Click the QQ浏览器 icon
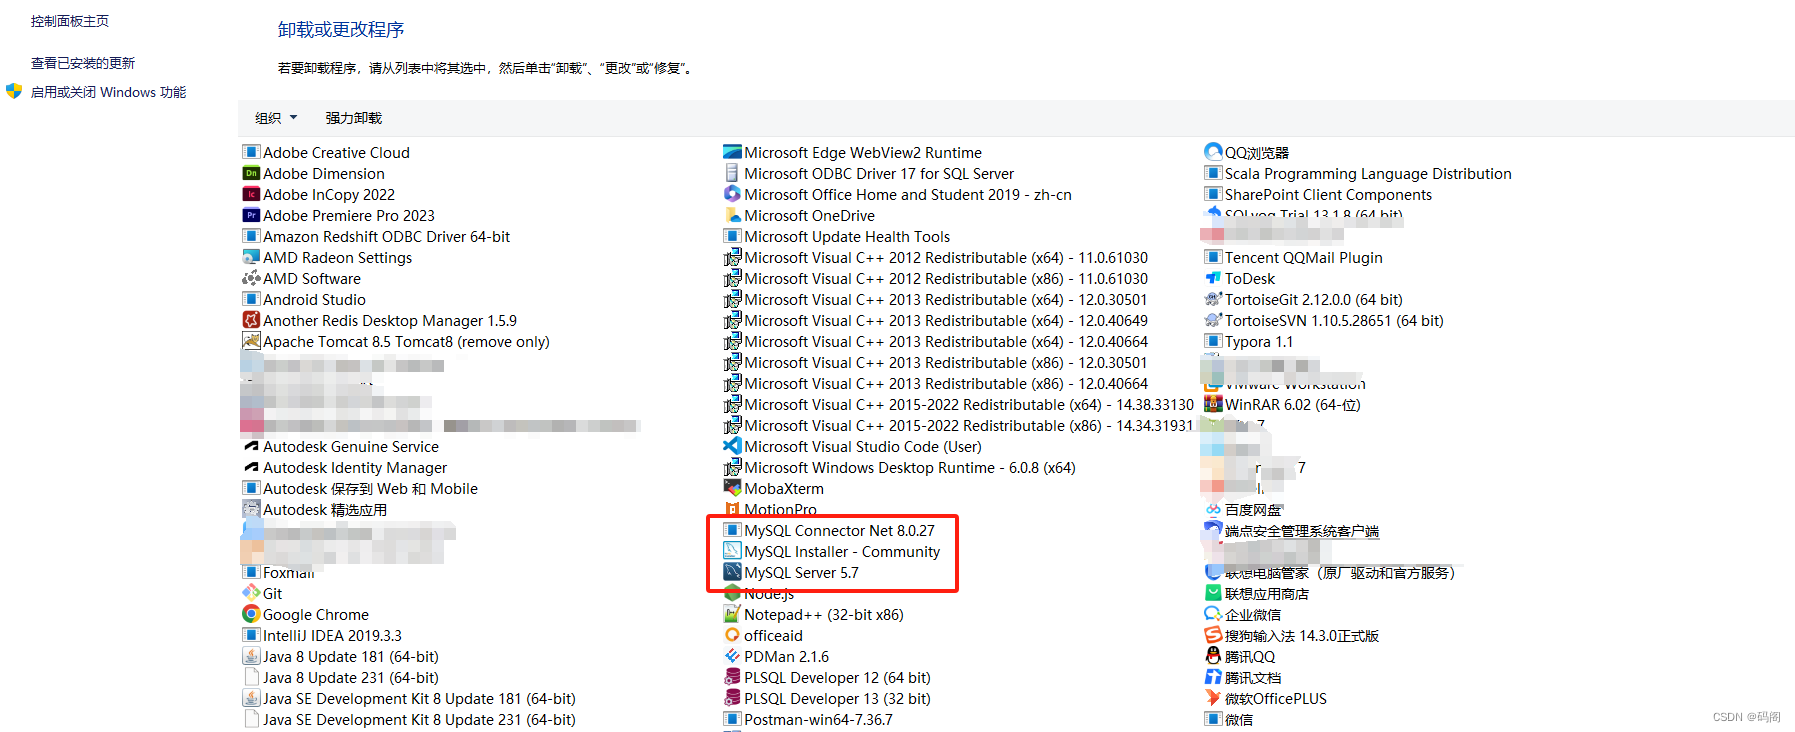1795x732 pixels. click(x=1213, y=152)
